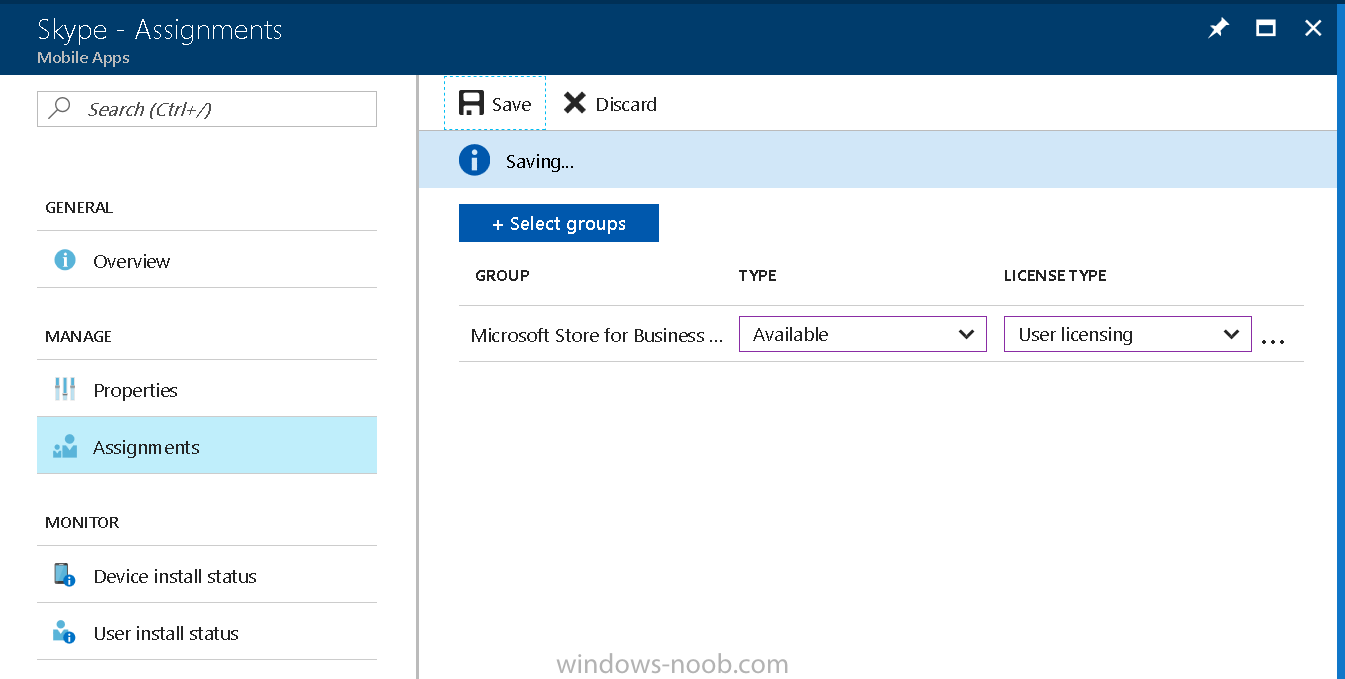Viewport: 1345px width, 679px height.
Task: Close the Skype Assignments blade
Action: pyautogui.click(x=1313, y=28)
